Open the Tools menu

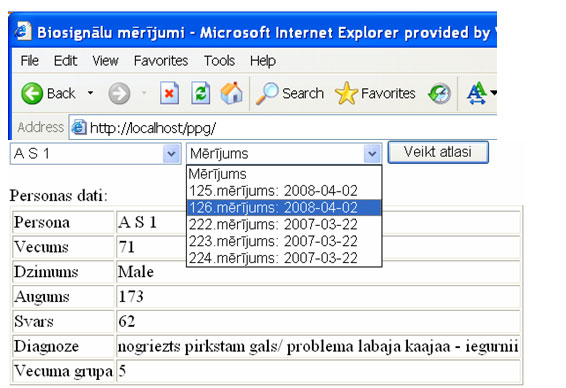(x=219, y=61)
